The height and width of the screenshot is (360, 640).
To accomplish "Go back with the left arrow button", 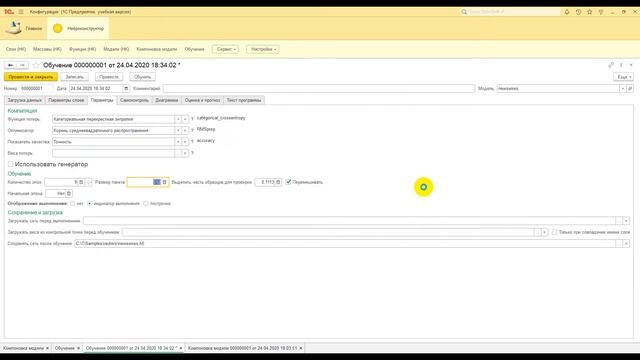I will (x=11, y=65).
